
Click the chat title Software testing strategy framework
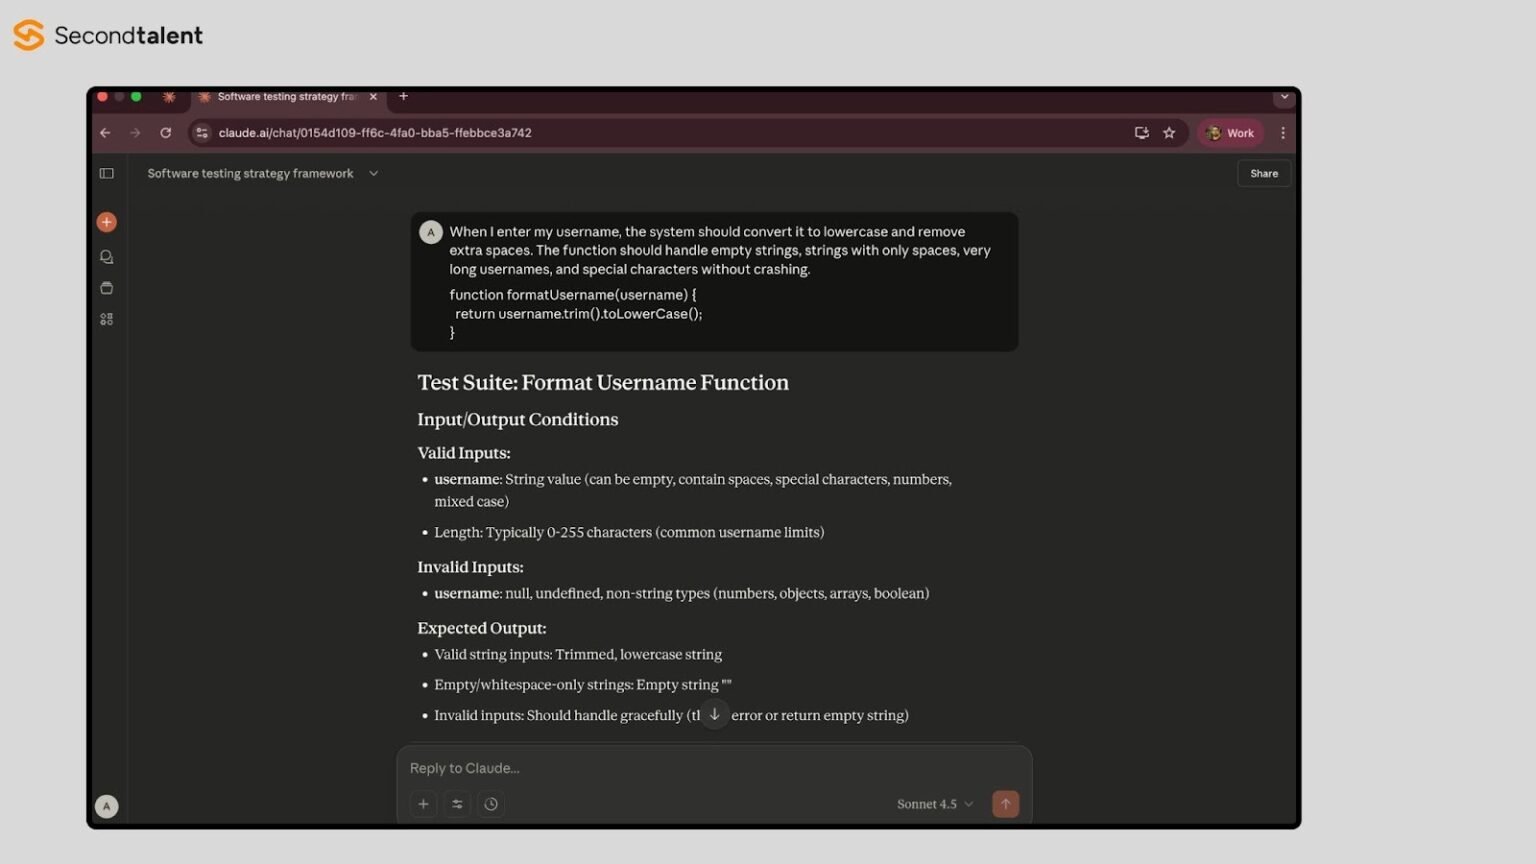(x=250, y=173)
